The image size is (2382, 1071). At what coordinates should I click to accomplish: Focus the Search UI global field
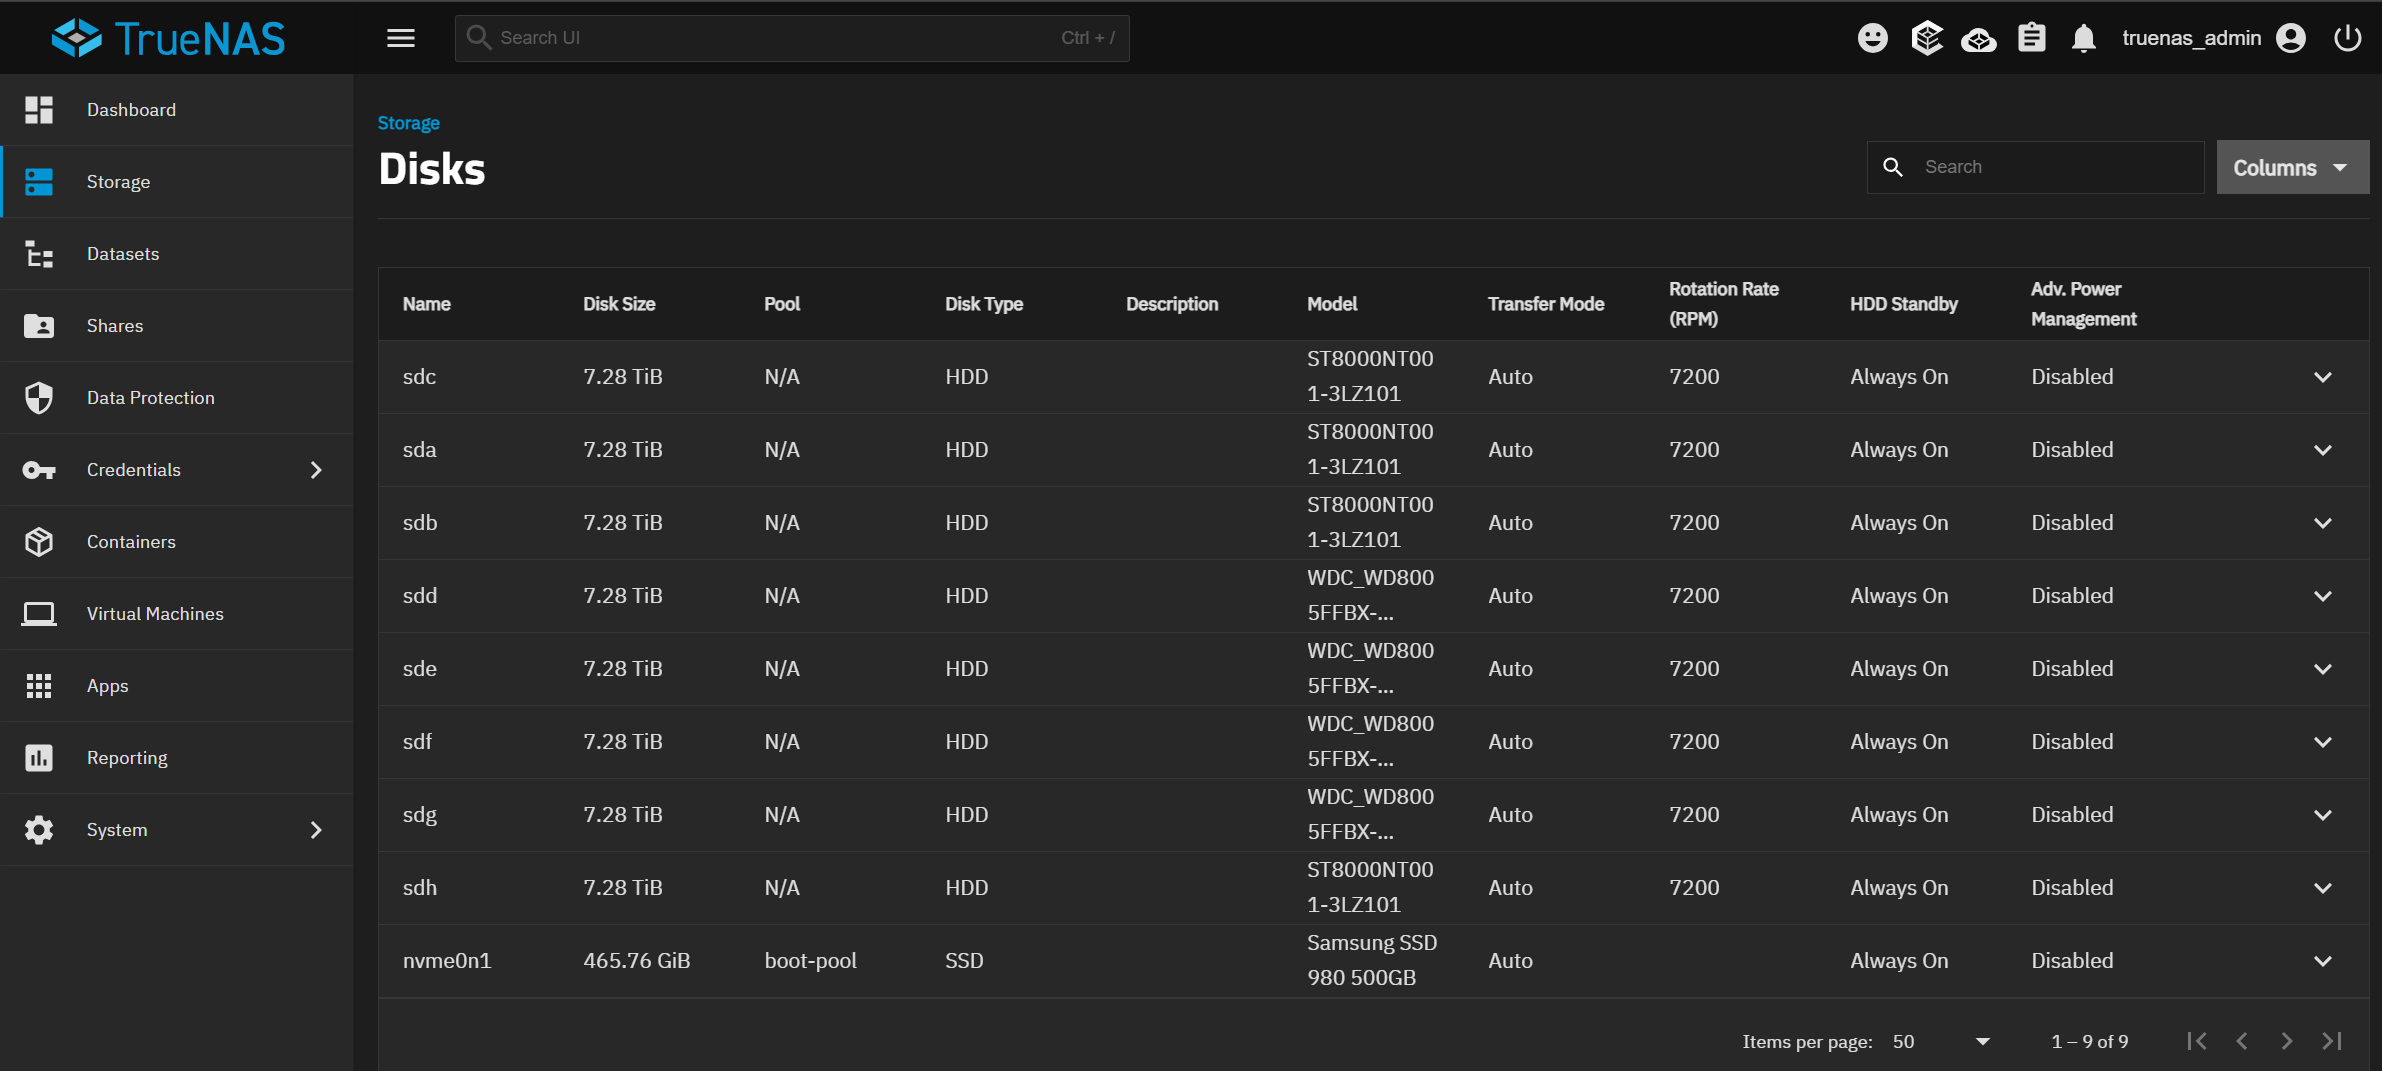[780, 38]
